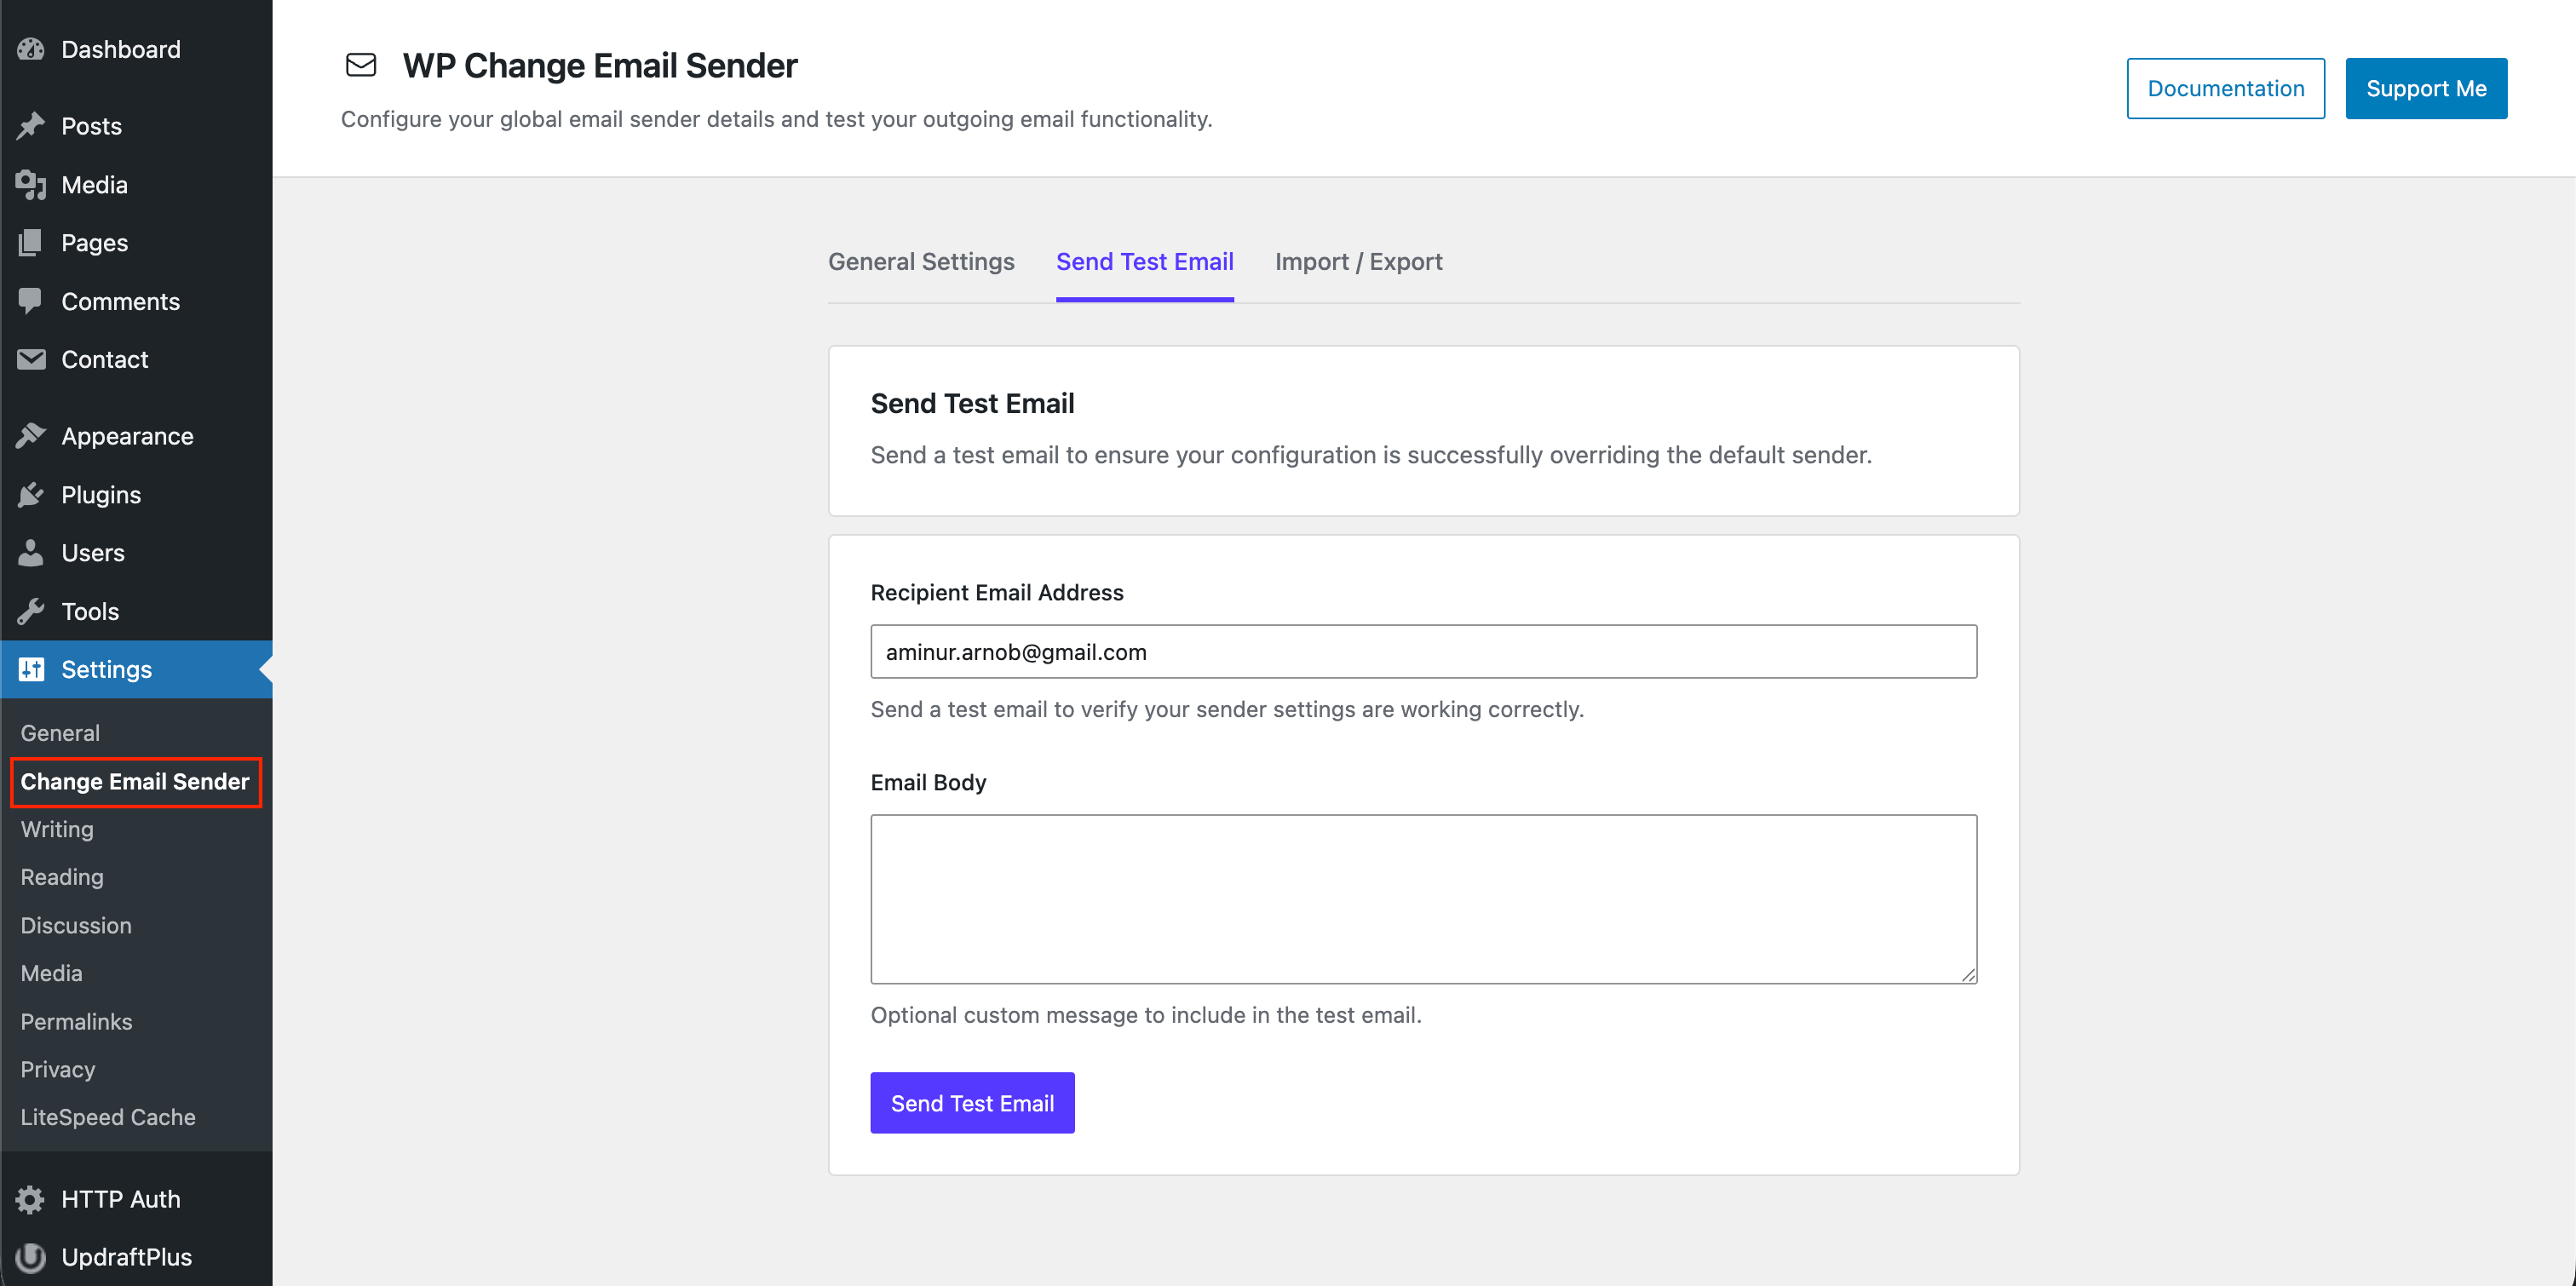Screen dimensions: 2576x1286
Task: Open the Import / Export tab
Action: [x=1358, y=261]
